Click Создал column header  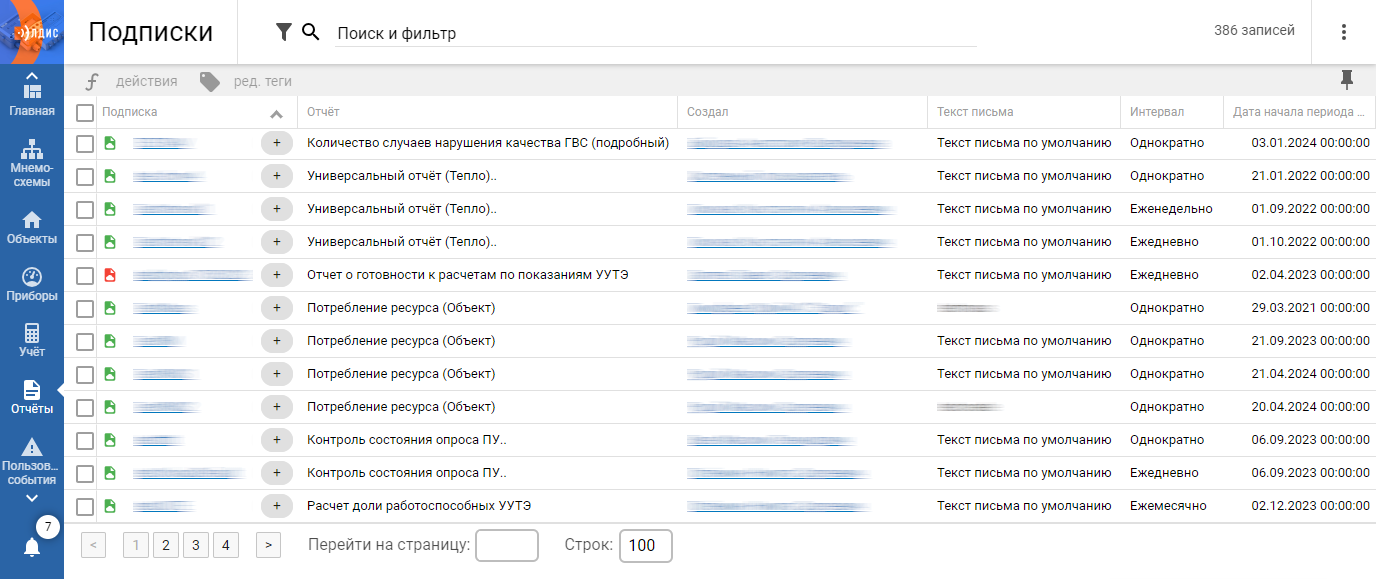pyautogui.click(x=802, y=112)
